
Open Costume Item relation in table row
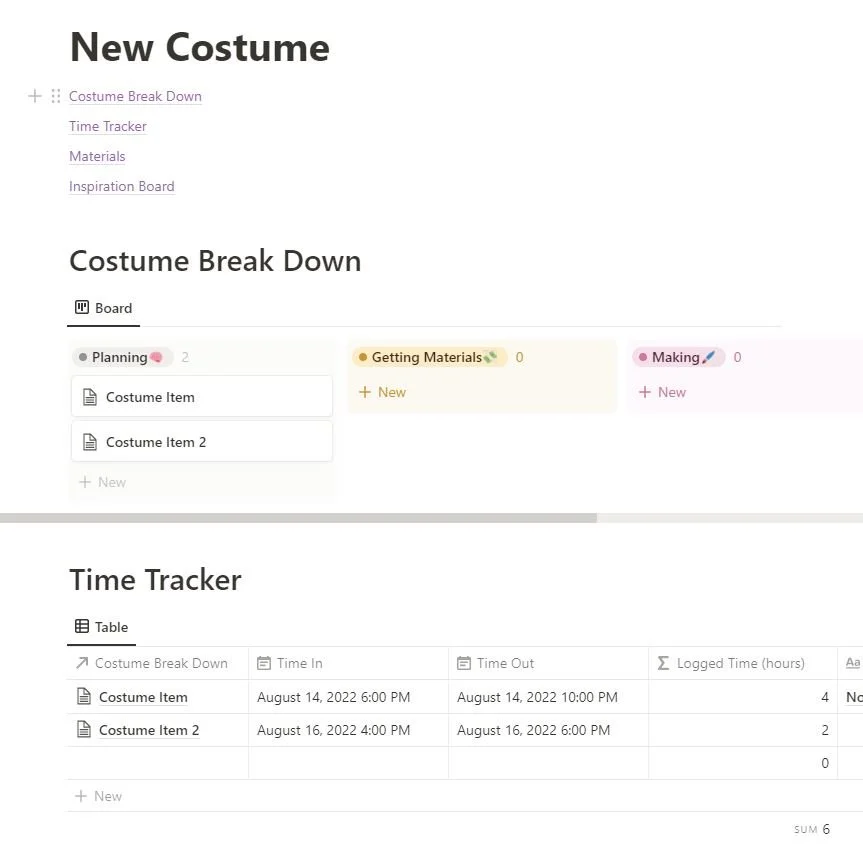143,697
